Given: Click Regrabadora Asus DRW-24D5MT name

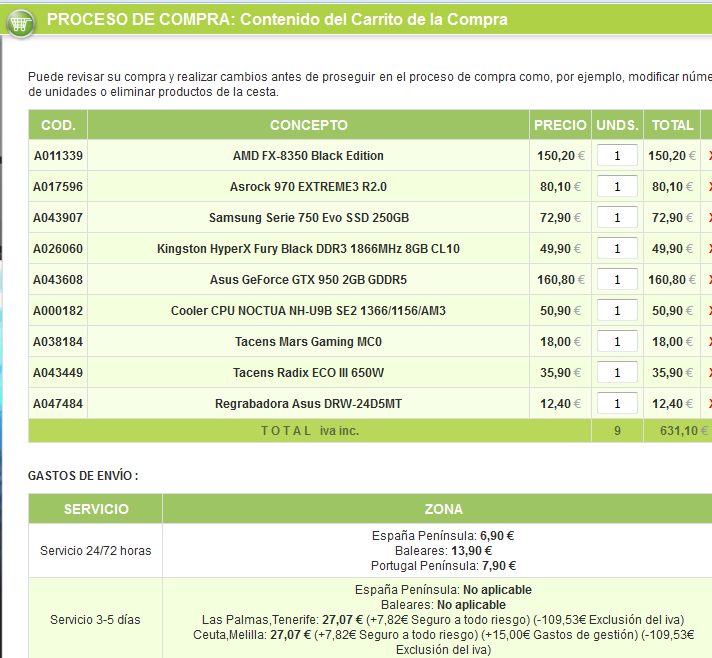Looking at the screenshot, I should click(308, 404).
